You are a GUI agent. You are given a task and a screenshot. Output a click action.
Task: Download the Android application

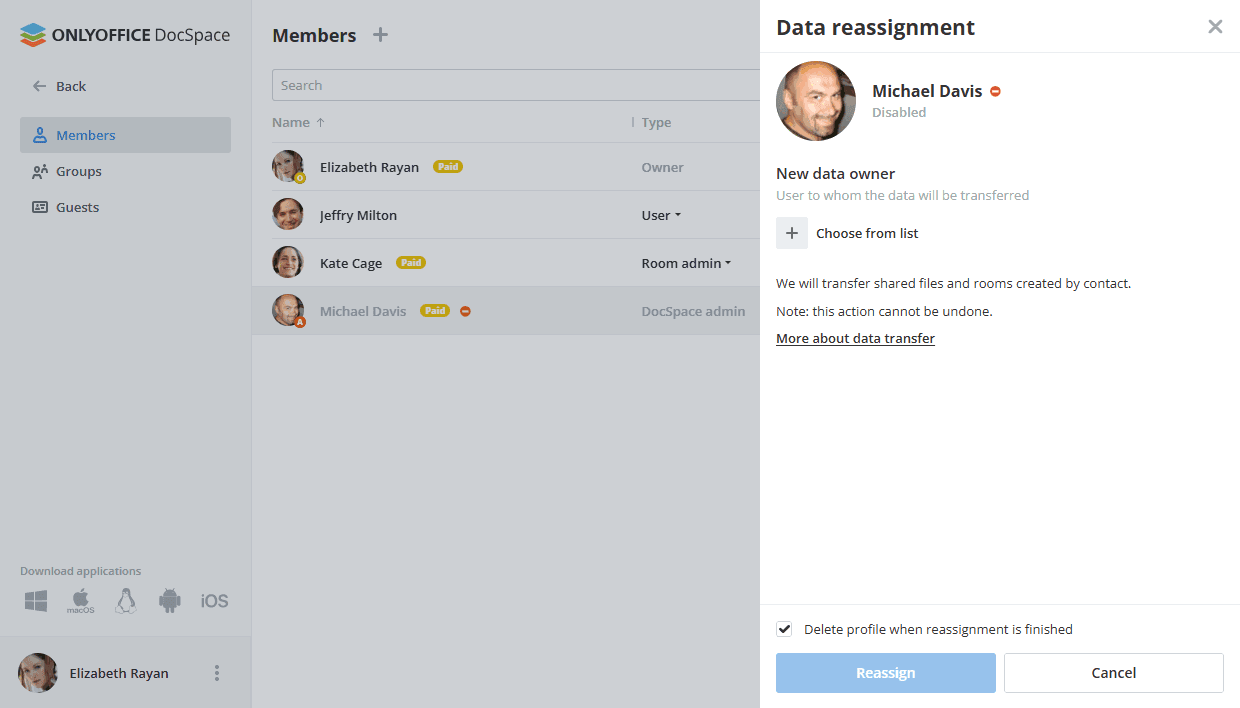[169, 600]
